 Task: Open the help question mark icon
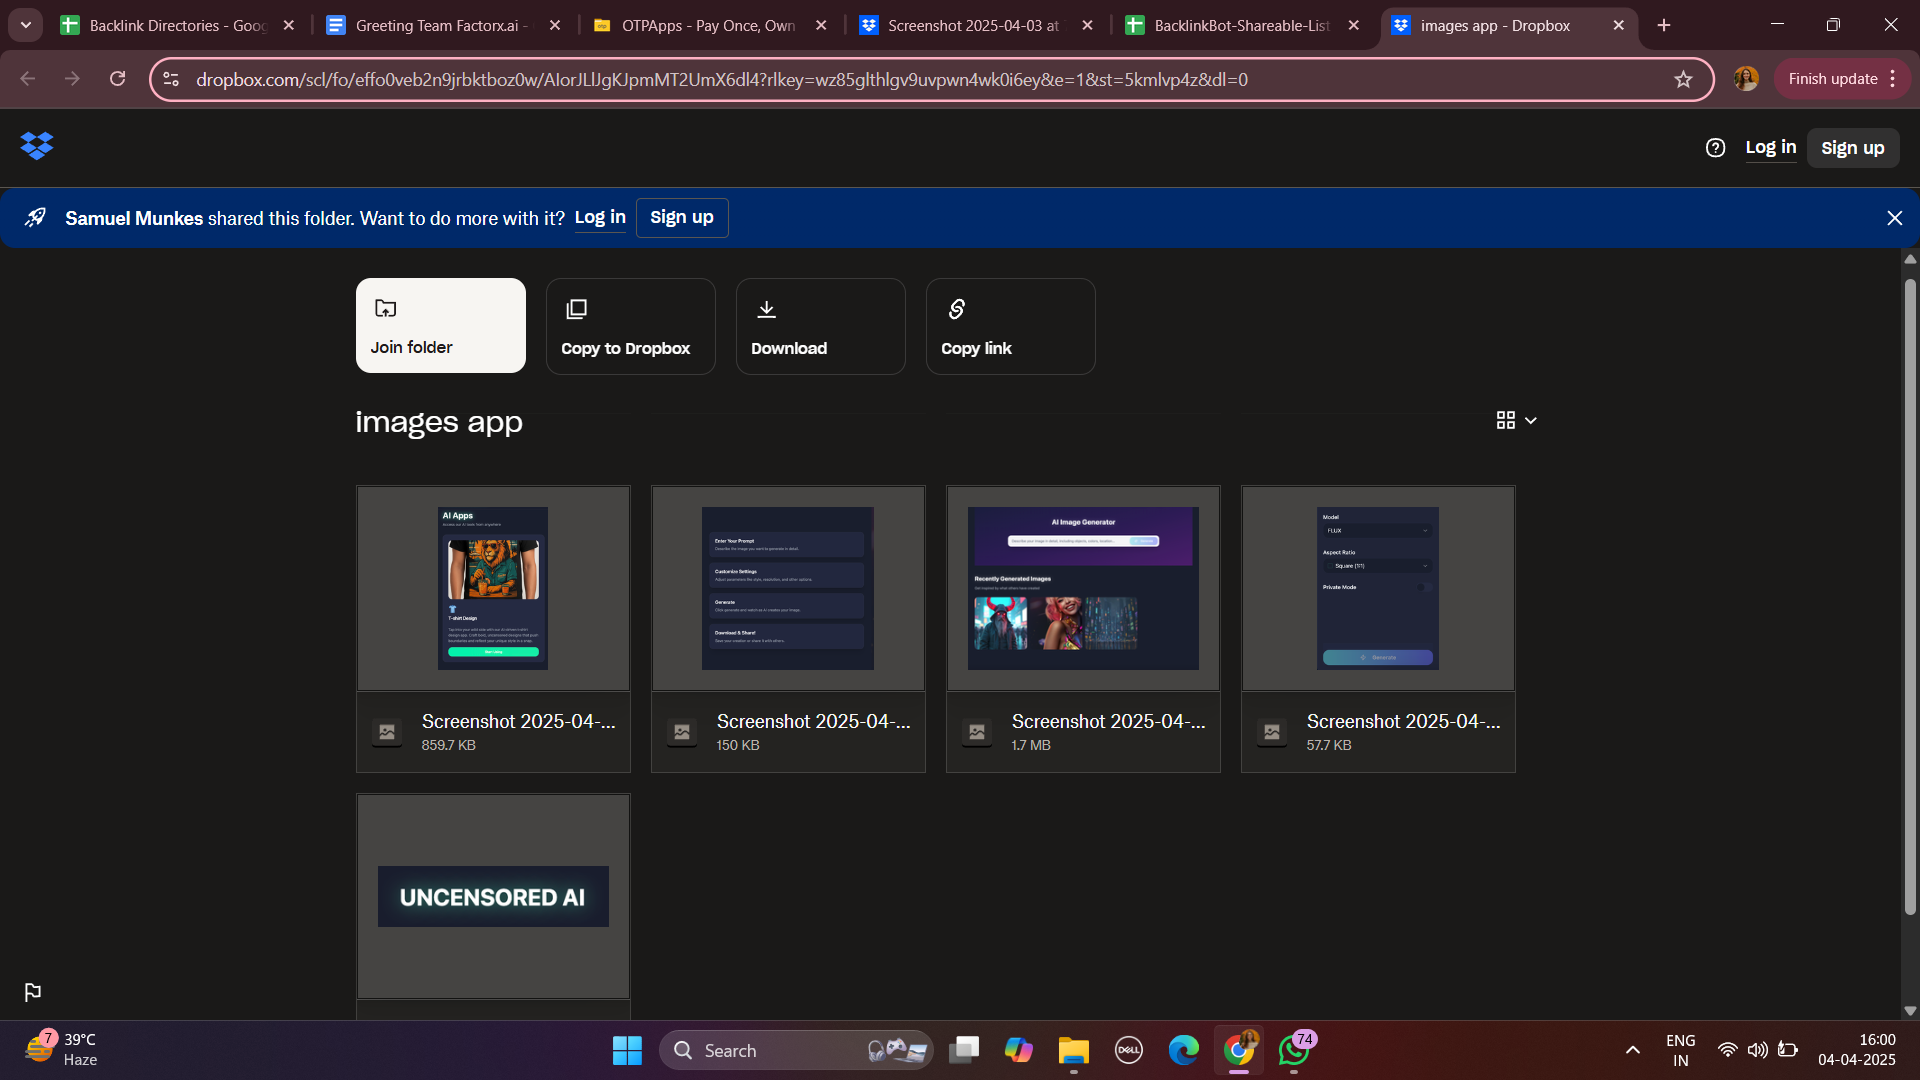[1715, 148]
